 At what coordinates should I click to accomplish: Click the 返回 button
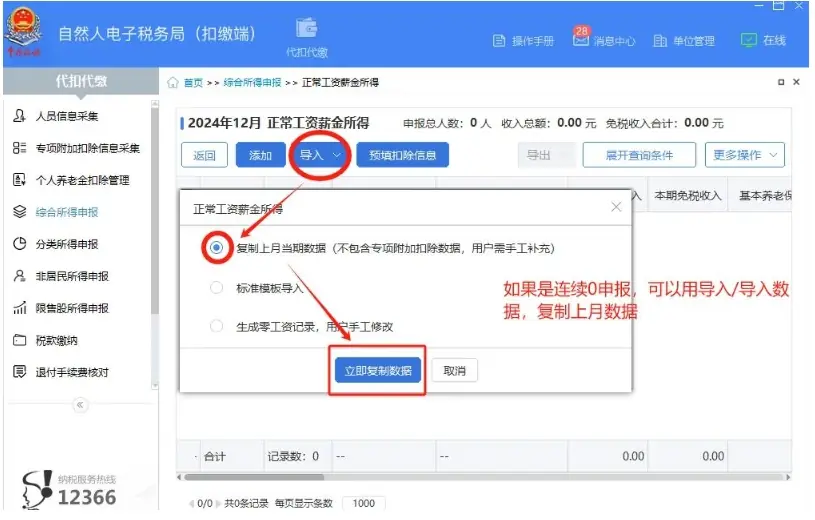pos(204,155)
